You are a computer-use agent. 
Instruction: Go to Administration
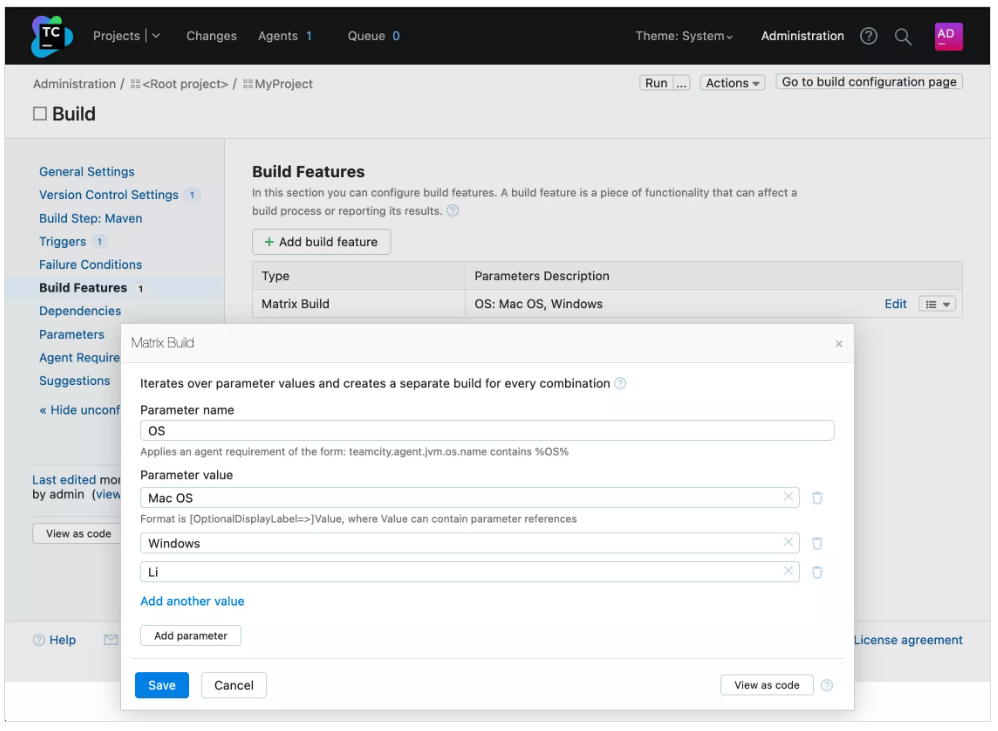(x=803, y=36)
